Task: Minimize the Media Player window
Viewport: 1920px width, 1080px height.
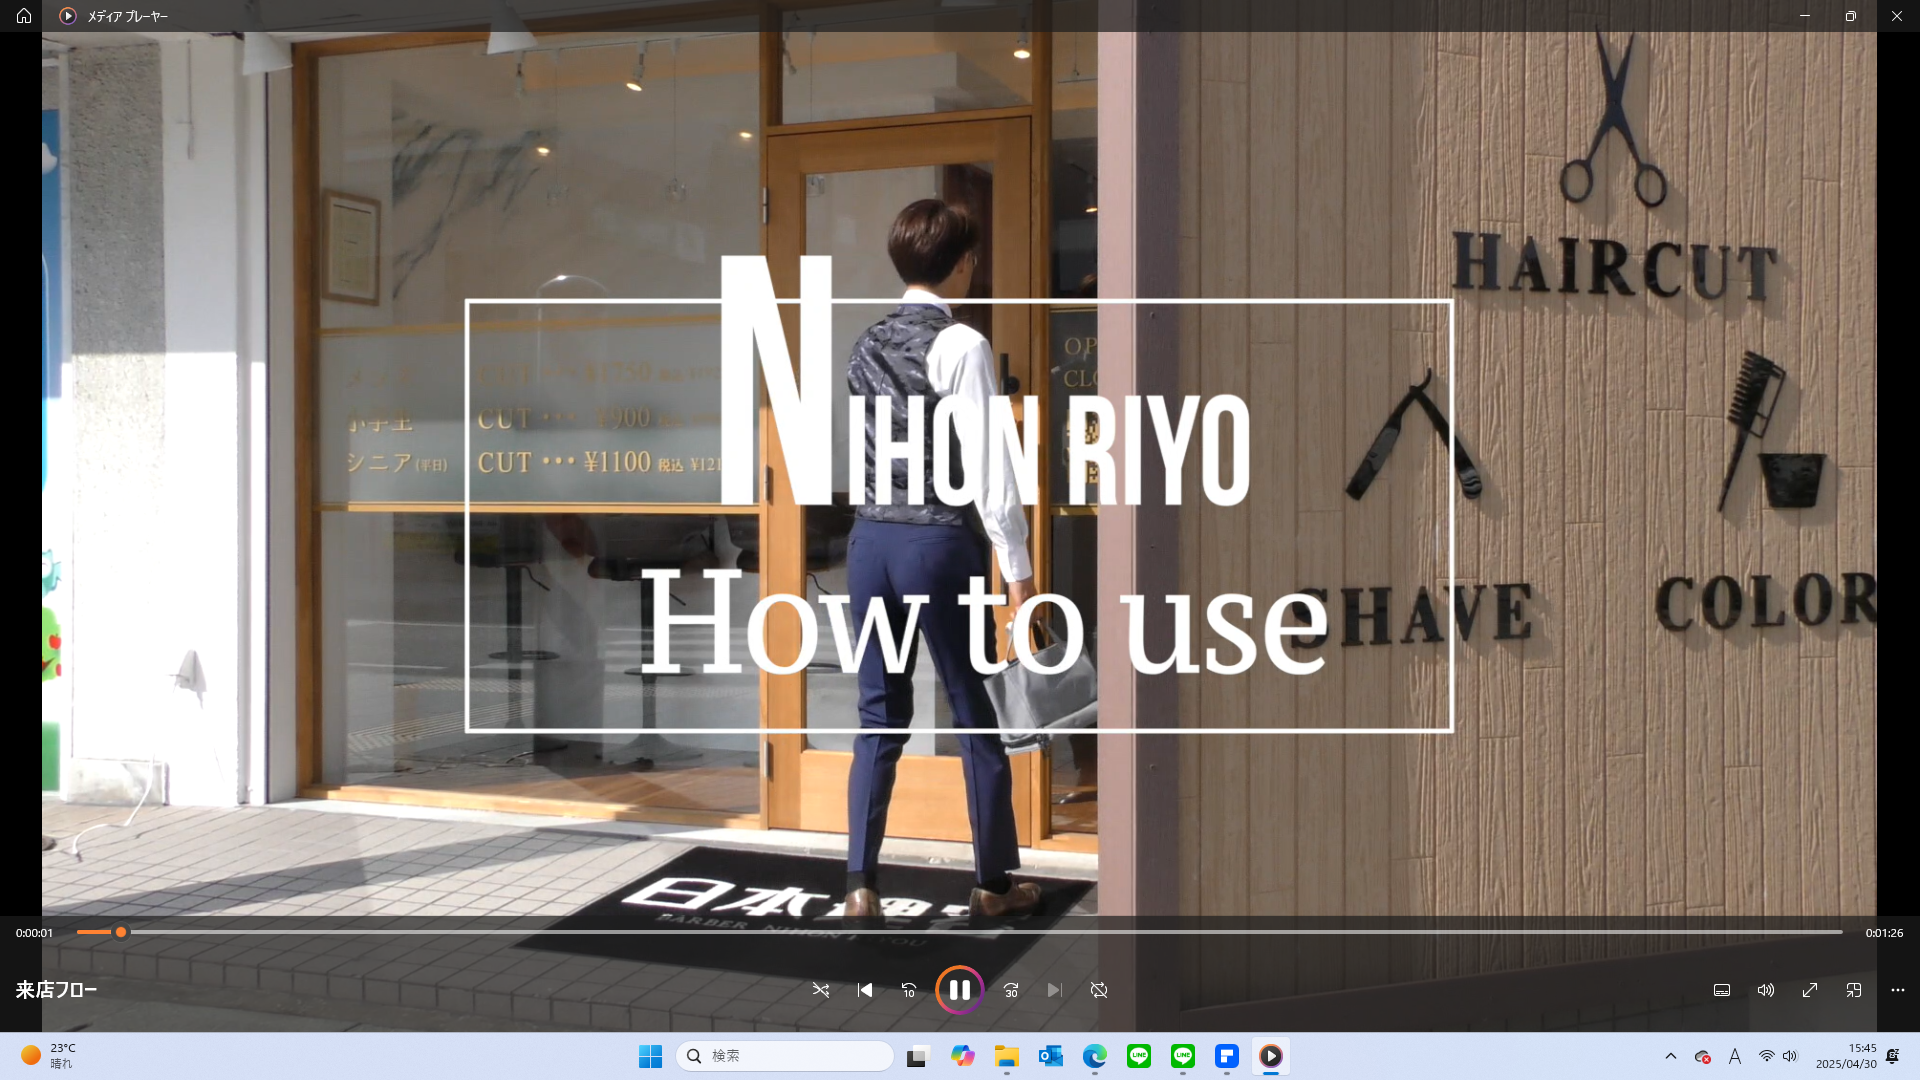Action: coord(1805,16)
